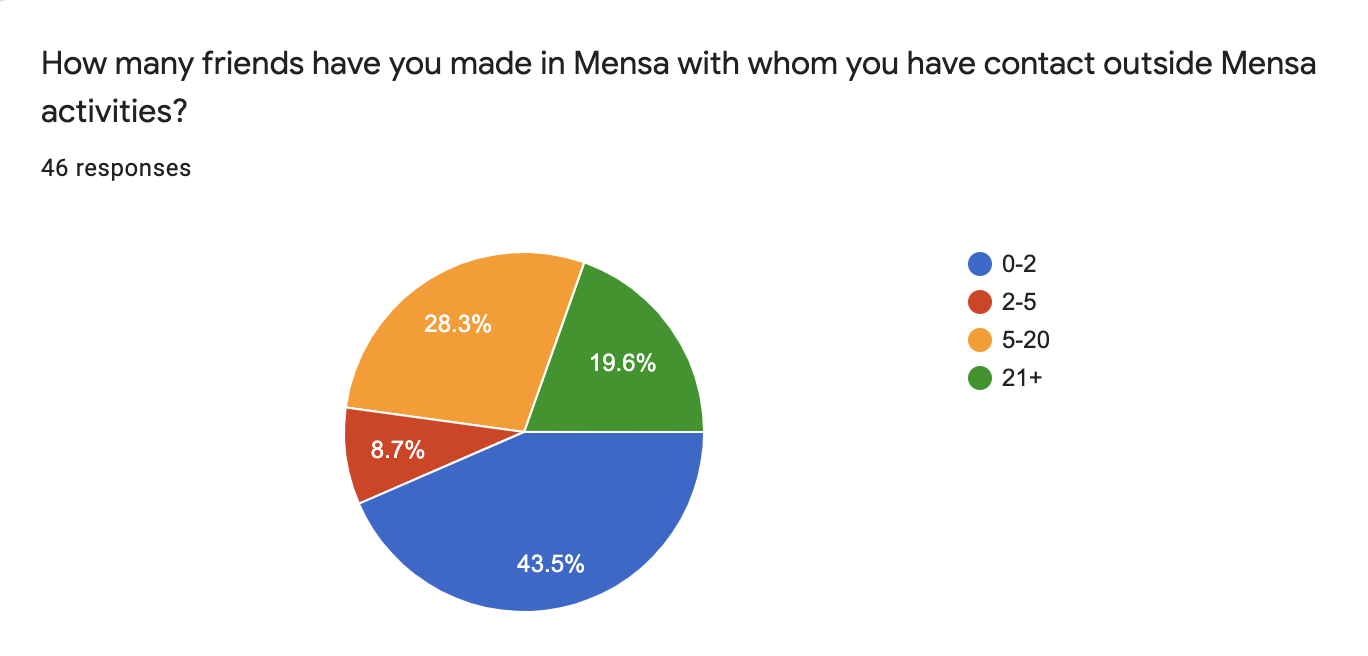The width and height of the screenshot is (1368, 656).
Task: Click the pie center where slices meet
Action: point(525,432)
